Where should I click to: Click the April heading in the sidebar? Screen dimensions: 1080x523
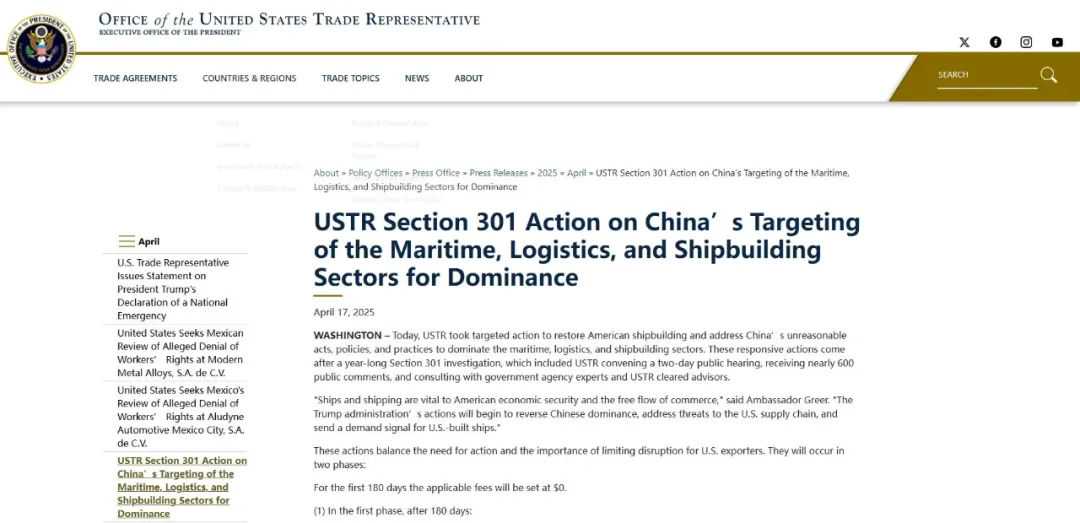point(149,242)
